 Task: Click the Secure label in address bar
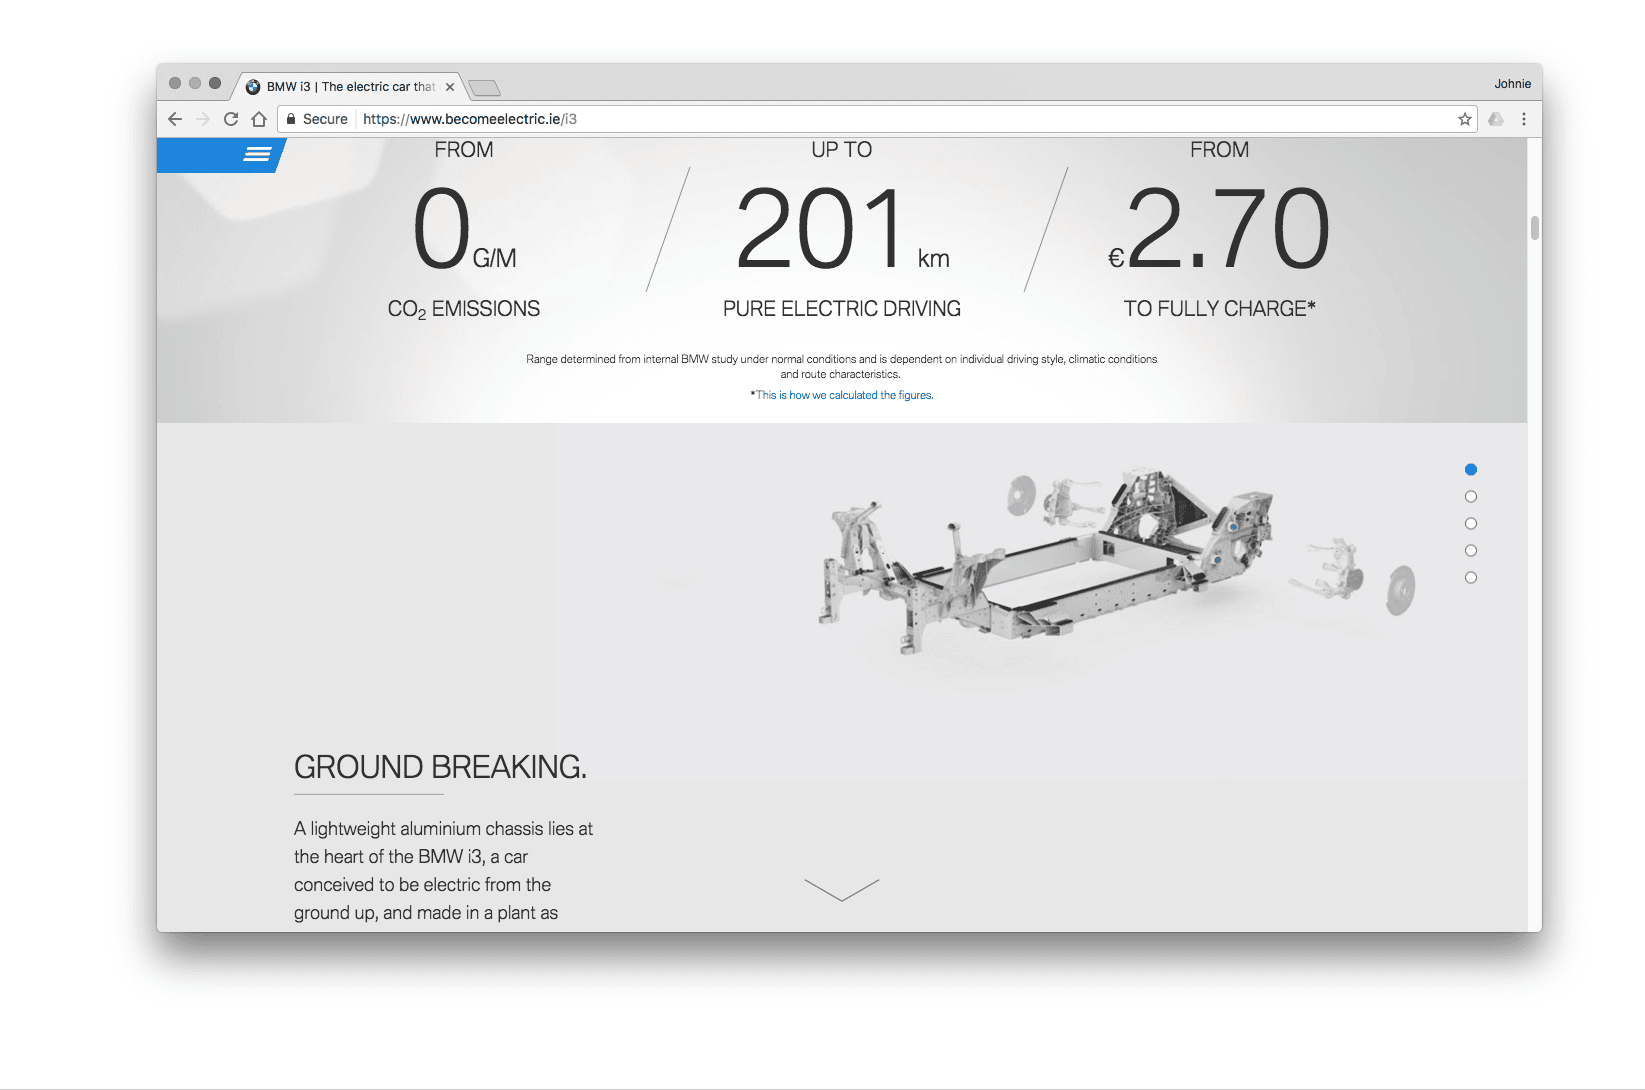(325, 119)
